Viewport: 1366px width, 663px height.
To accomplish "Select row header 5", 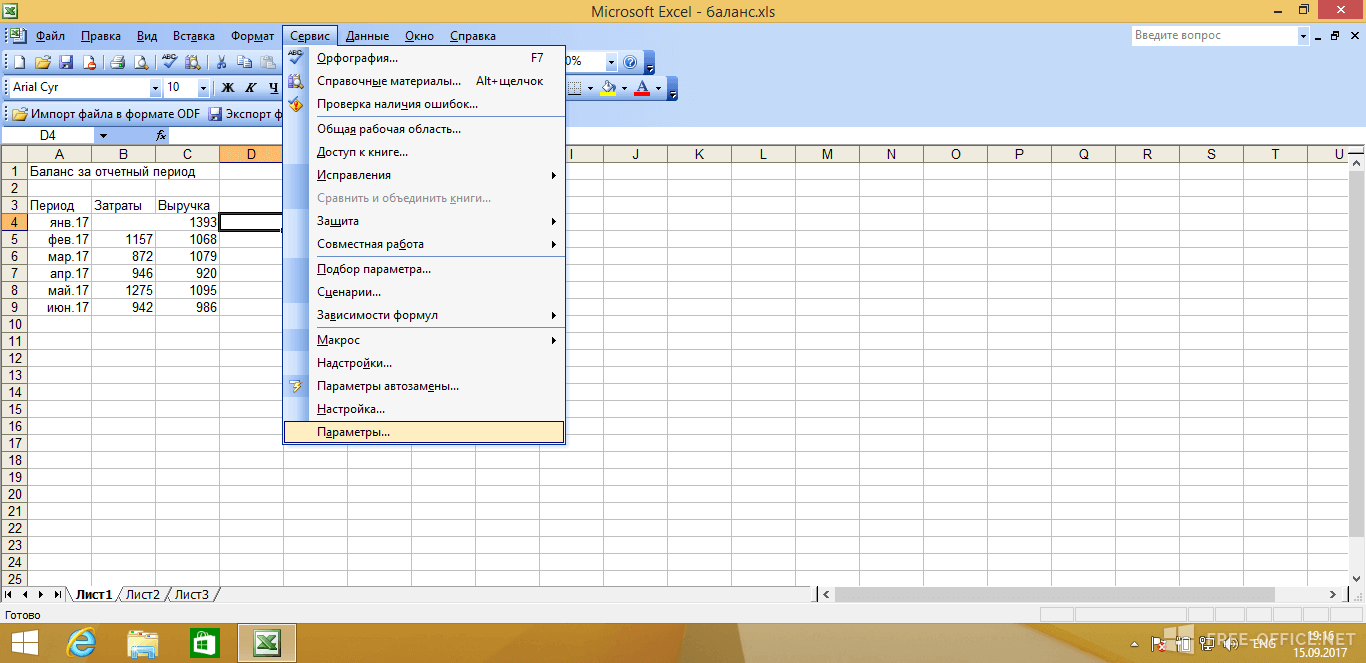I will pyautogui.click(x=15, y=240).
